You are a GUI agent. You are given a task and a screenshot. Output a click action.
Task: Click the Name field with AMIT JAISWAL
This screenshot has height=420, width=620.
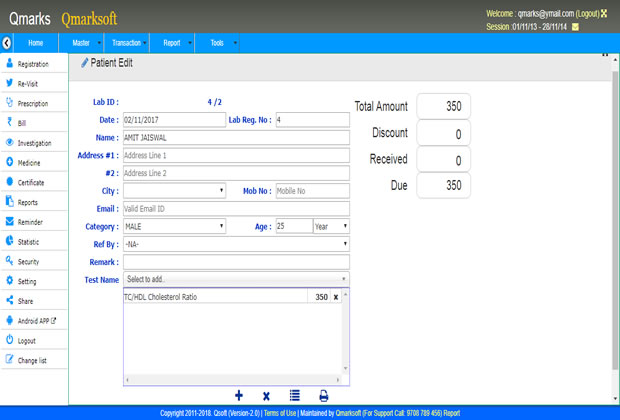(x=236, y=137)
